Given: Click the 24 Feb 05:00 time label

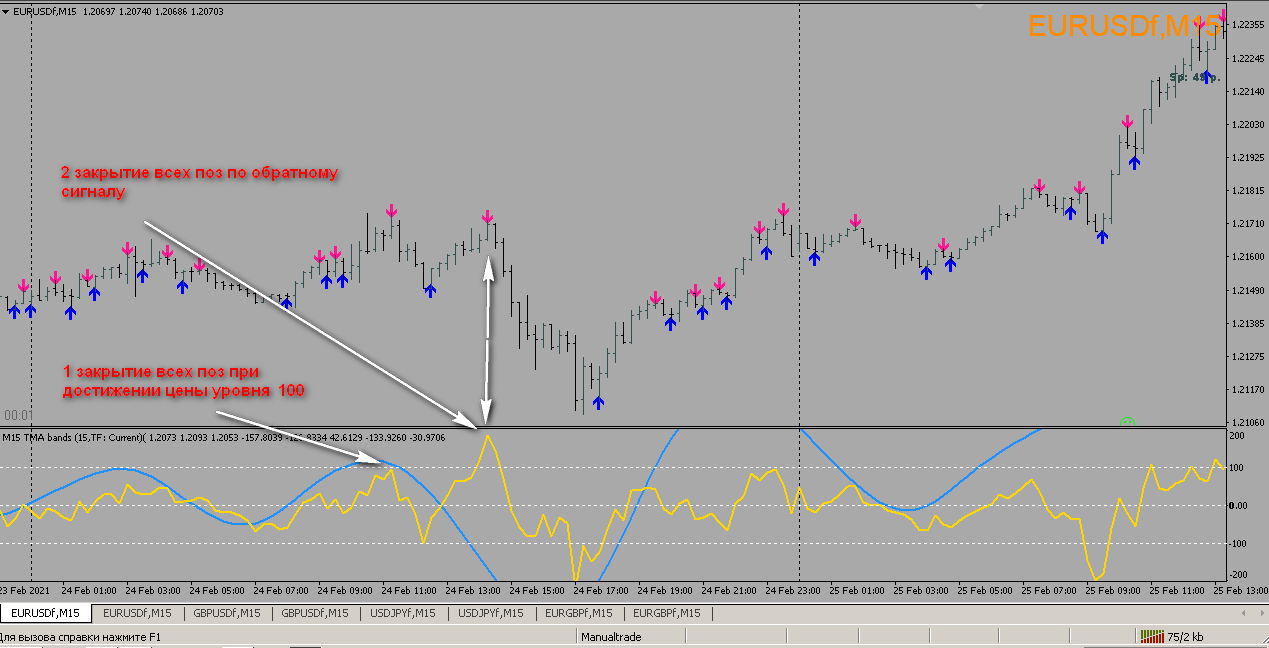Looking at the screenshot, I should tap(218, 590).
